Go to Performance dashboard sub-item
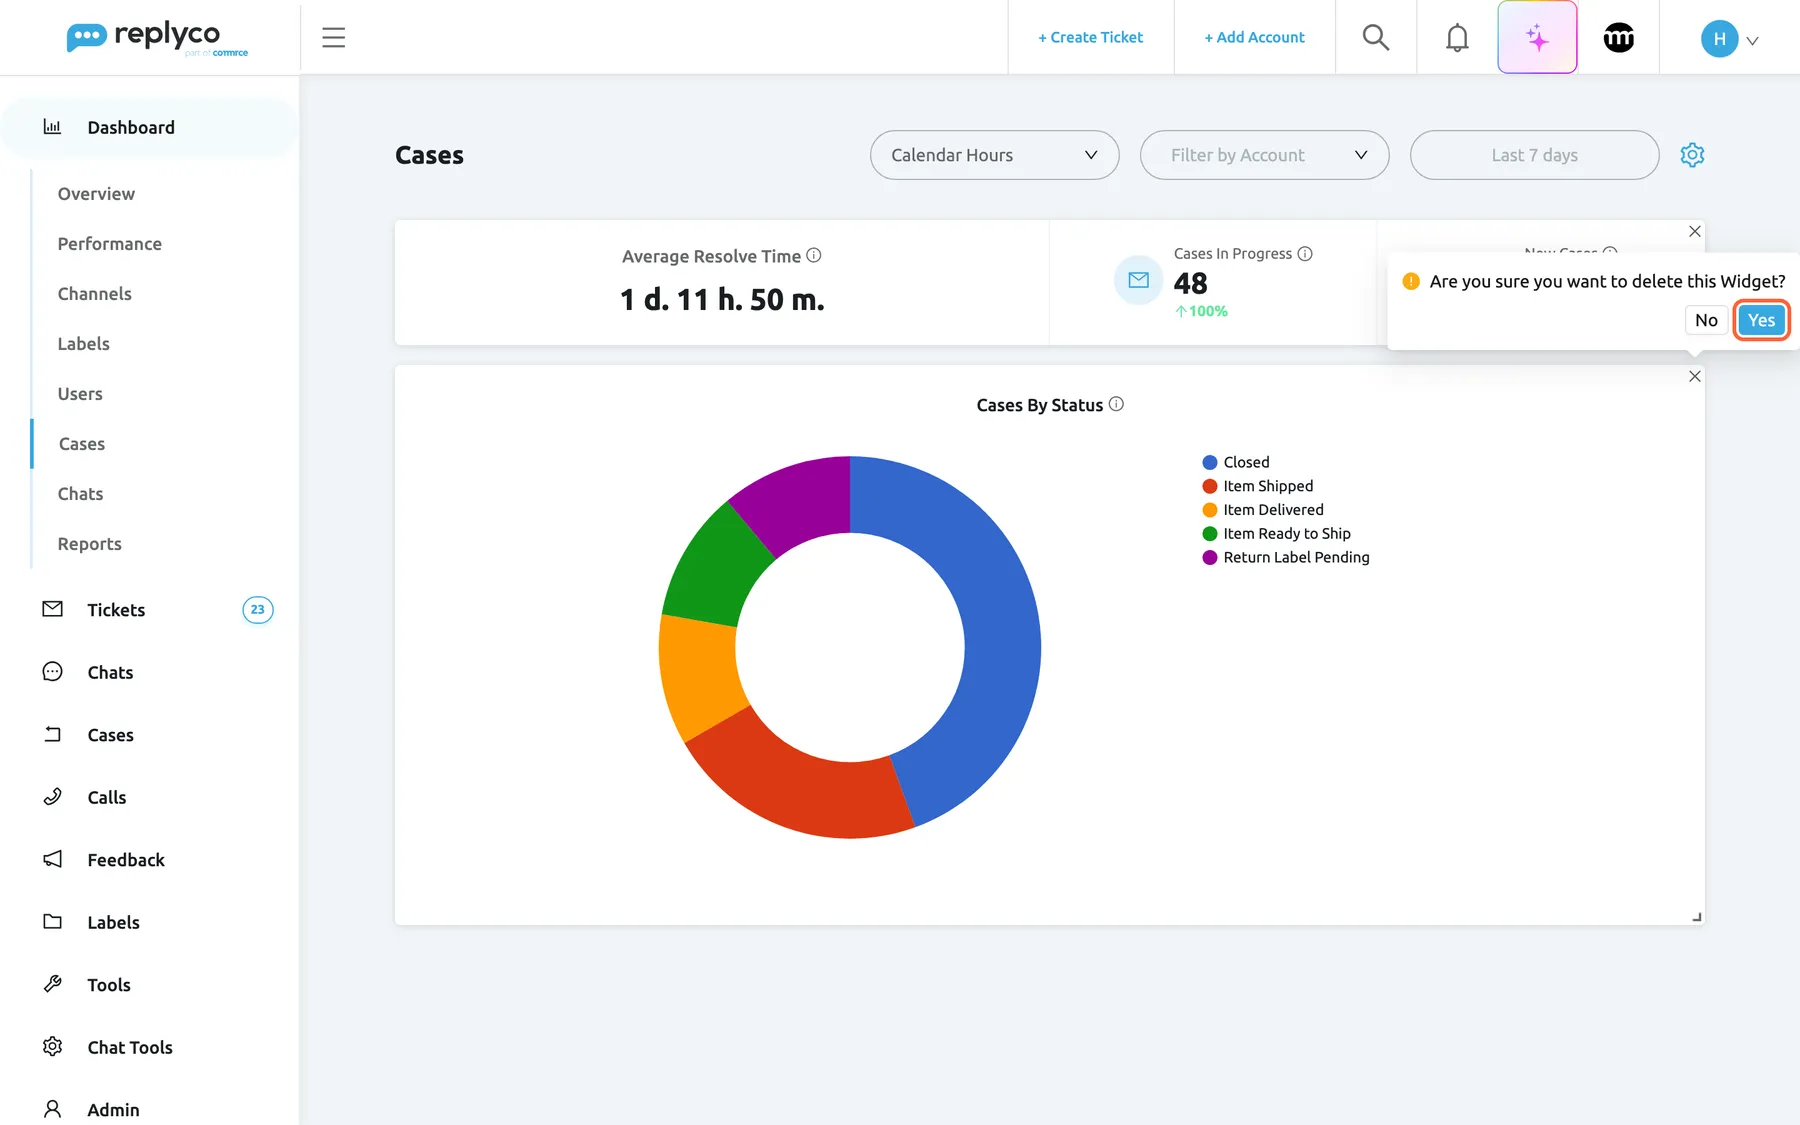Image resolution: width=1800 pixels, height=1125 pixels. (109, 244)
